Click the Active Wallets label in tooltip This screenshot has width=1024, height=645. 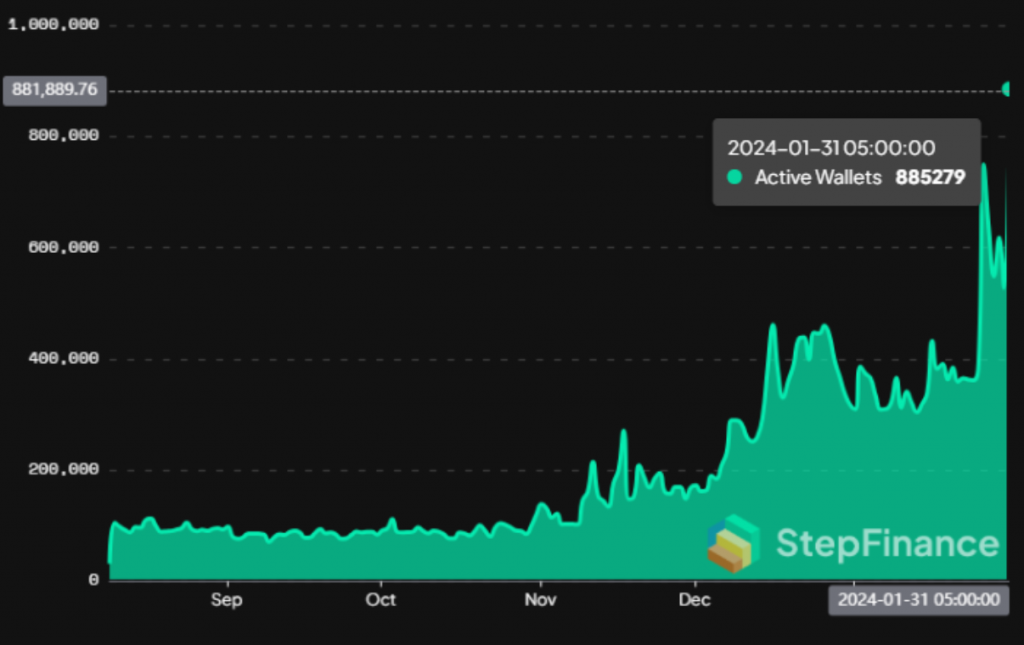tap(817, 178)
